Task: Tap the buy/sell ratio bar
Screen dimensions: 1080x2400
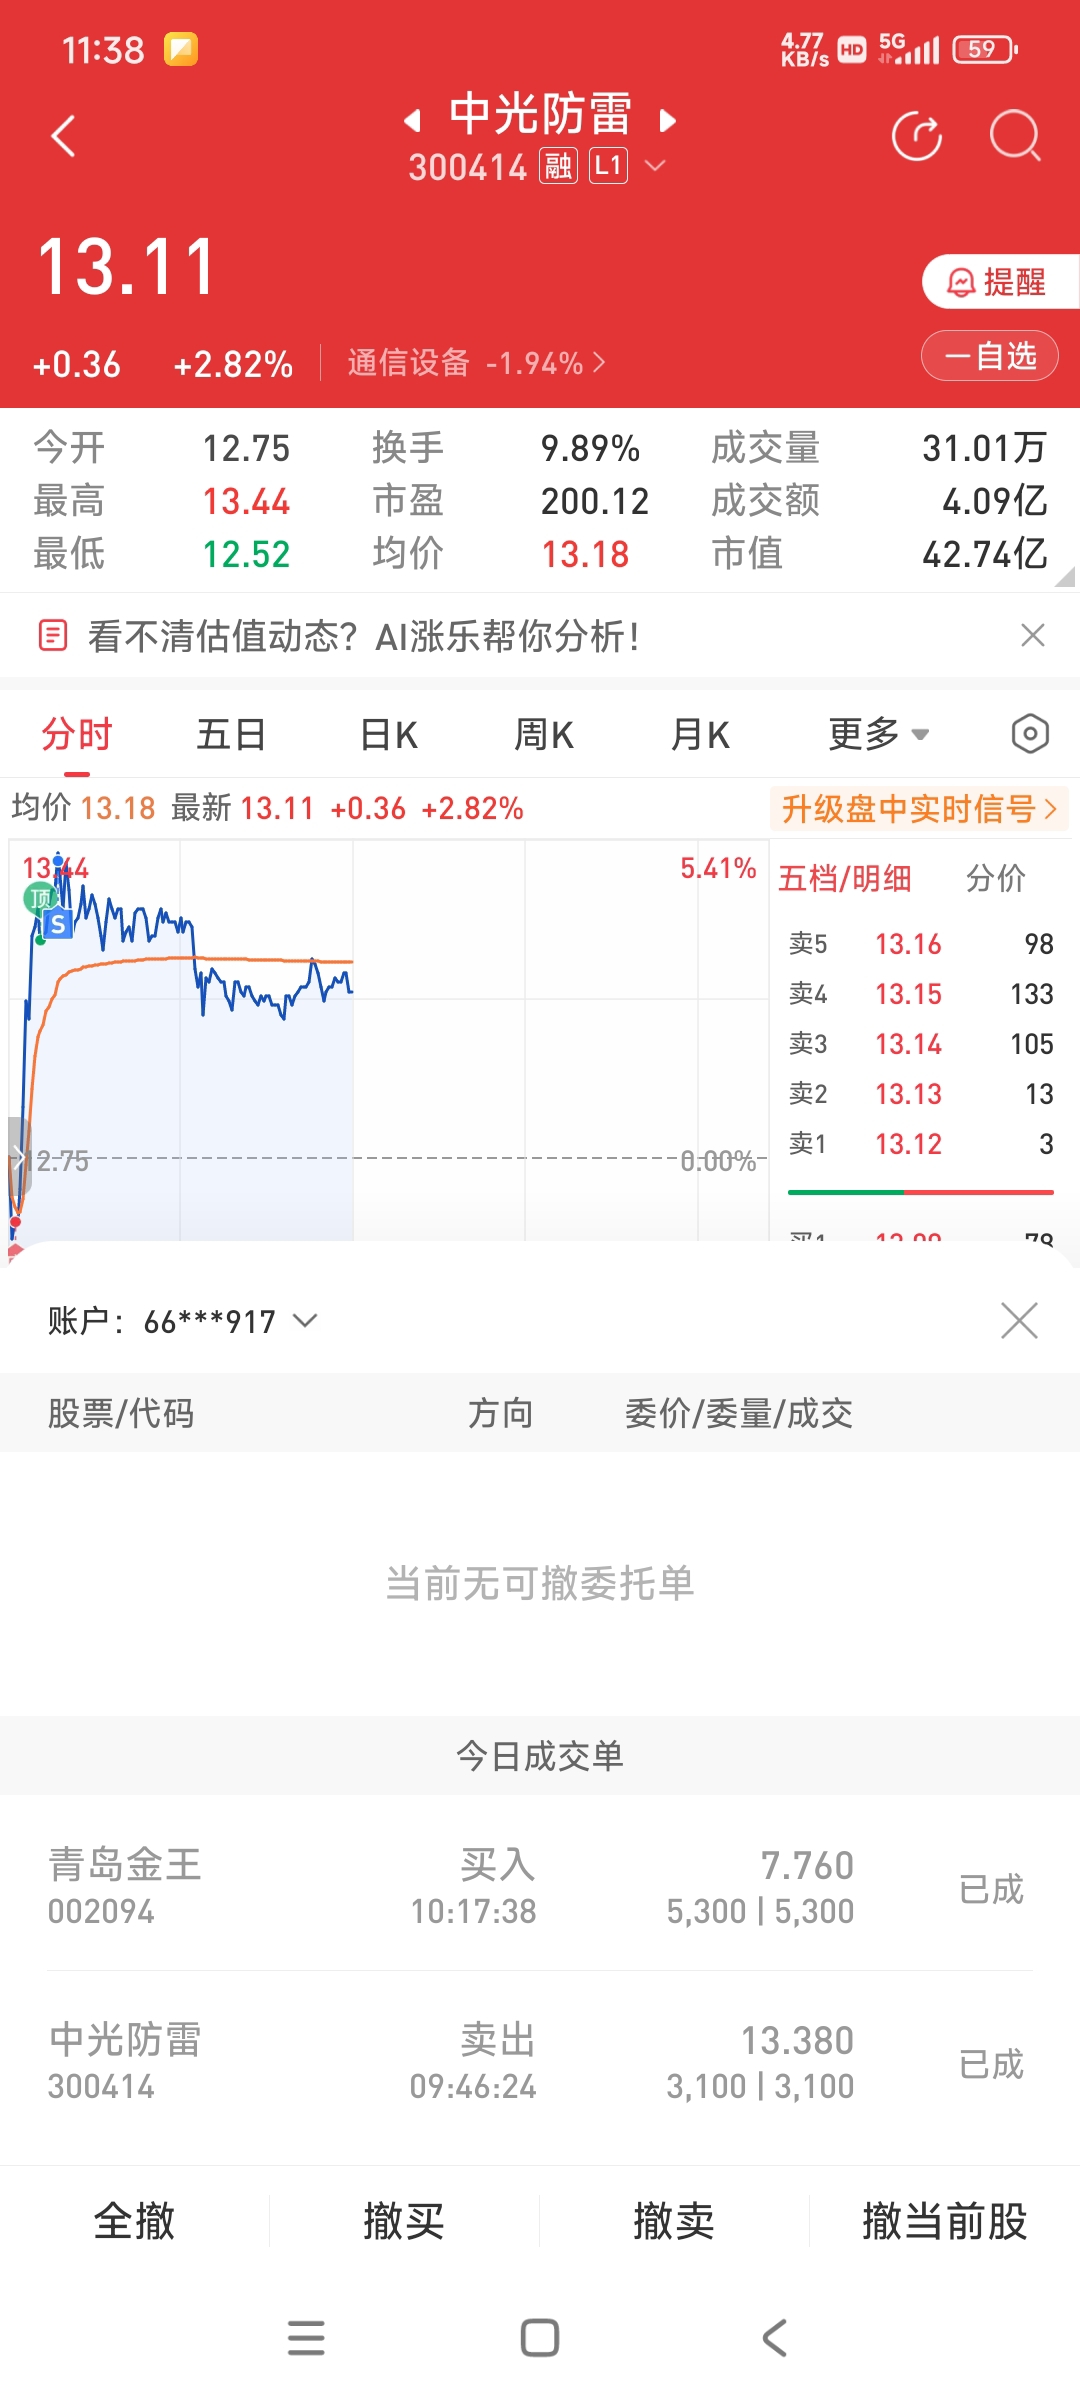Action: (920, 1192)
